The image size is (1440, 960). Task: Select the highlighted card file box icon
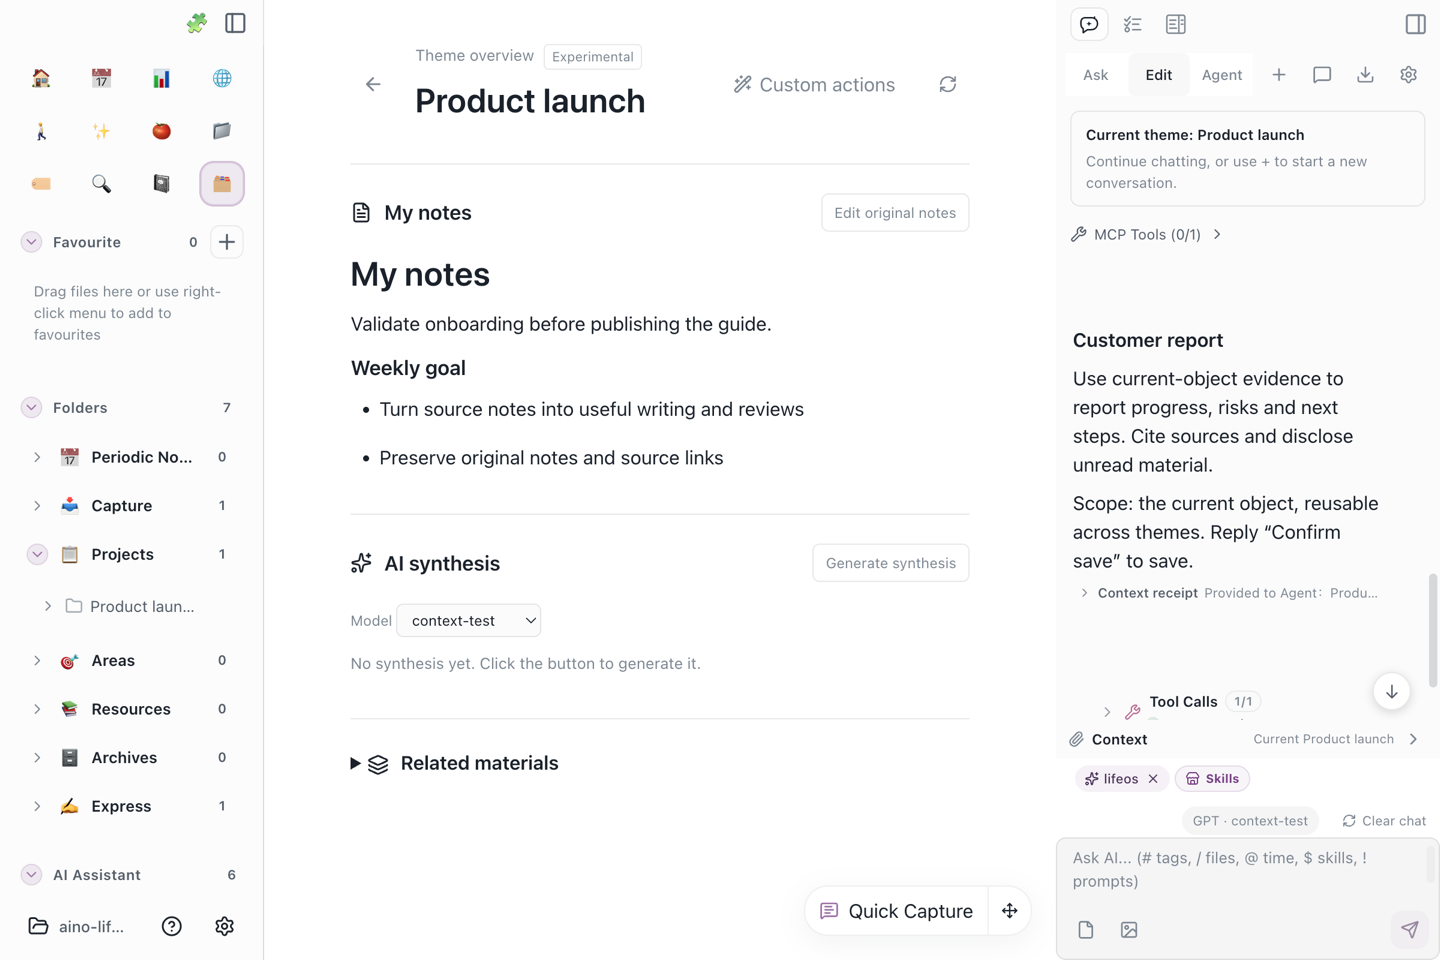[x=222, y=184]
